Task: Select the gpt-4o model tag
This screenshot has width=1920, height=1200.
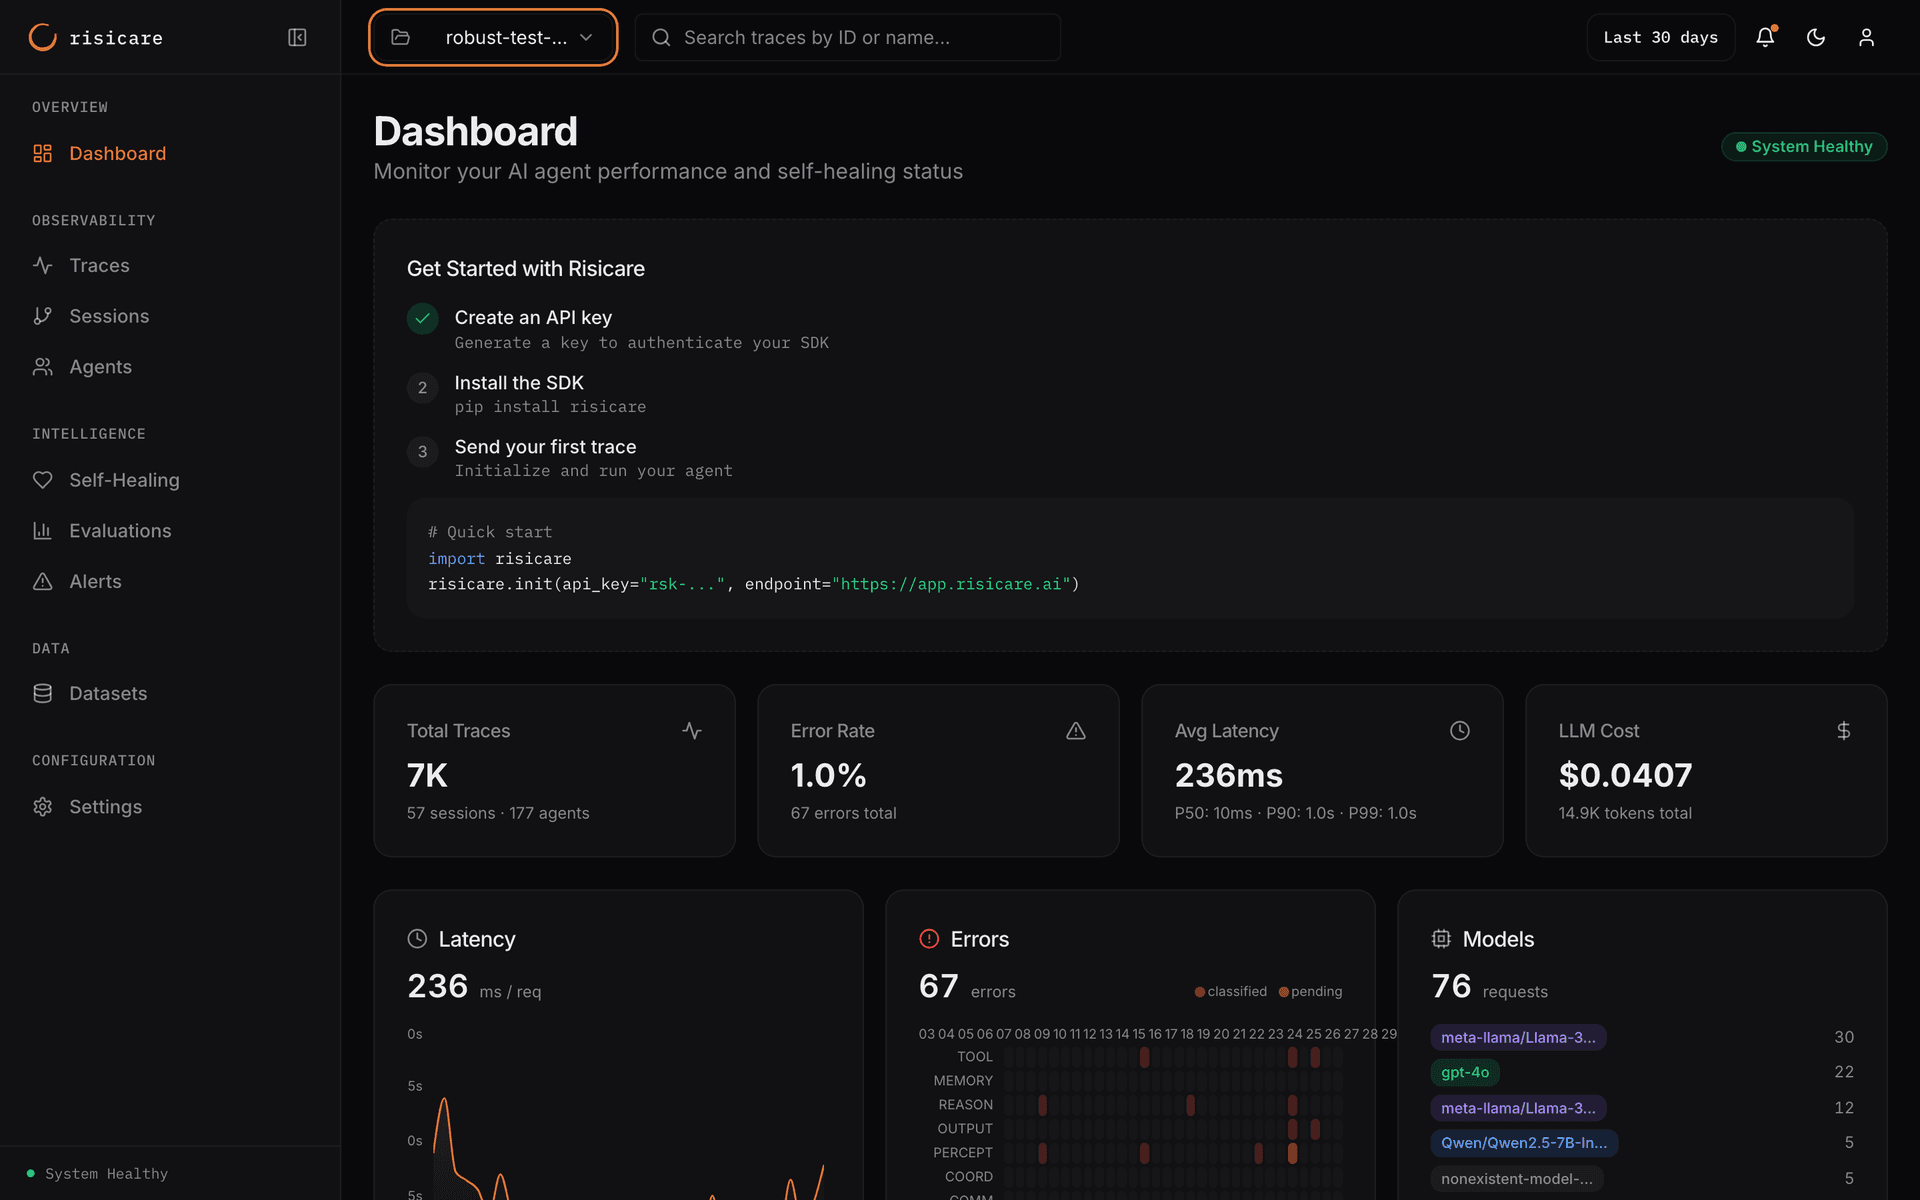Action: point(1464,1072)
